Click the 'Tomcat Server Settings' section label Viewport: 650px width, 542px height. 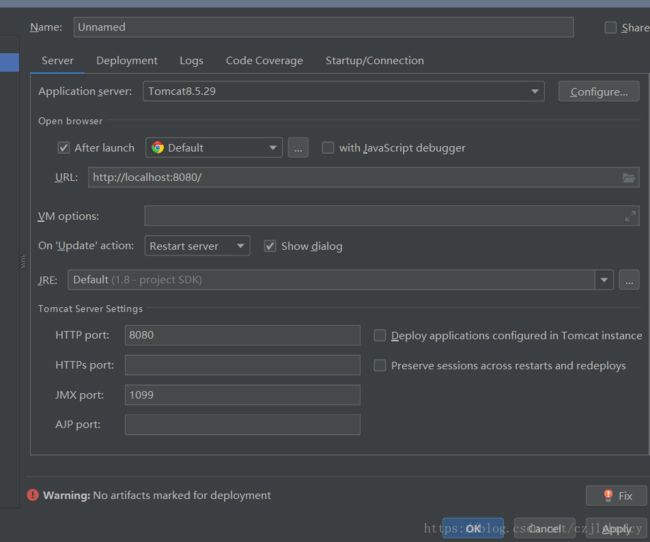pyautogui.click(x=90, y=309)
